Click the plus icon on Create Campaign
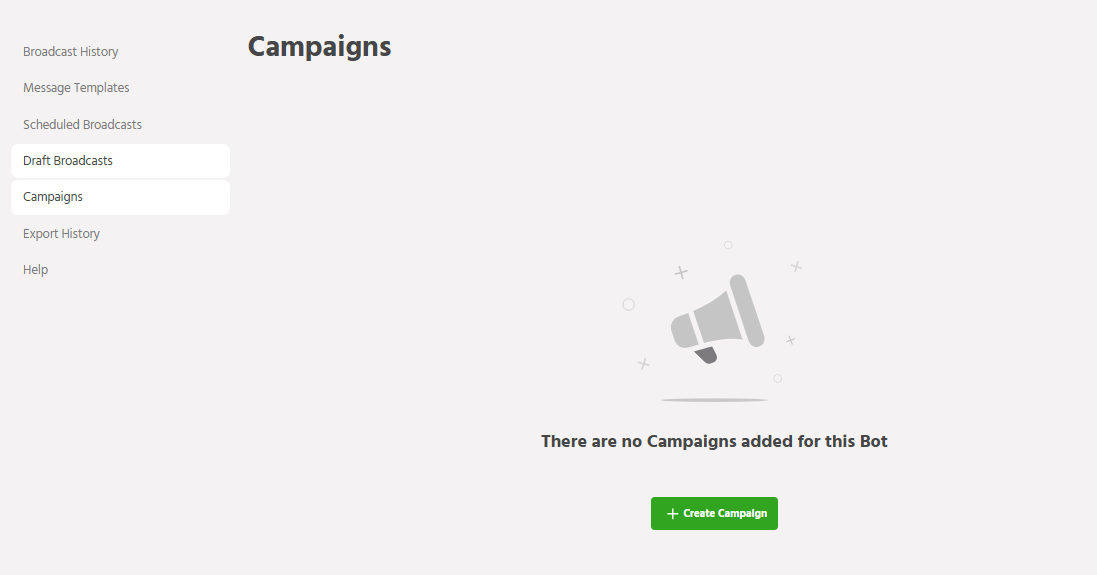This screenshot has height=575, width=1097. [x=672, y=514]
